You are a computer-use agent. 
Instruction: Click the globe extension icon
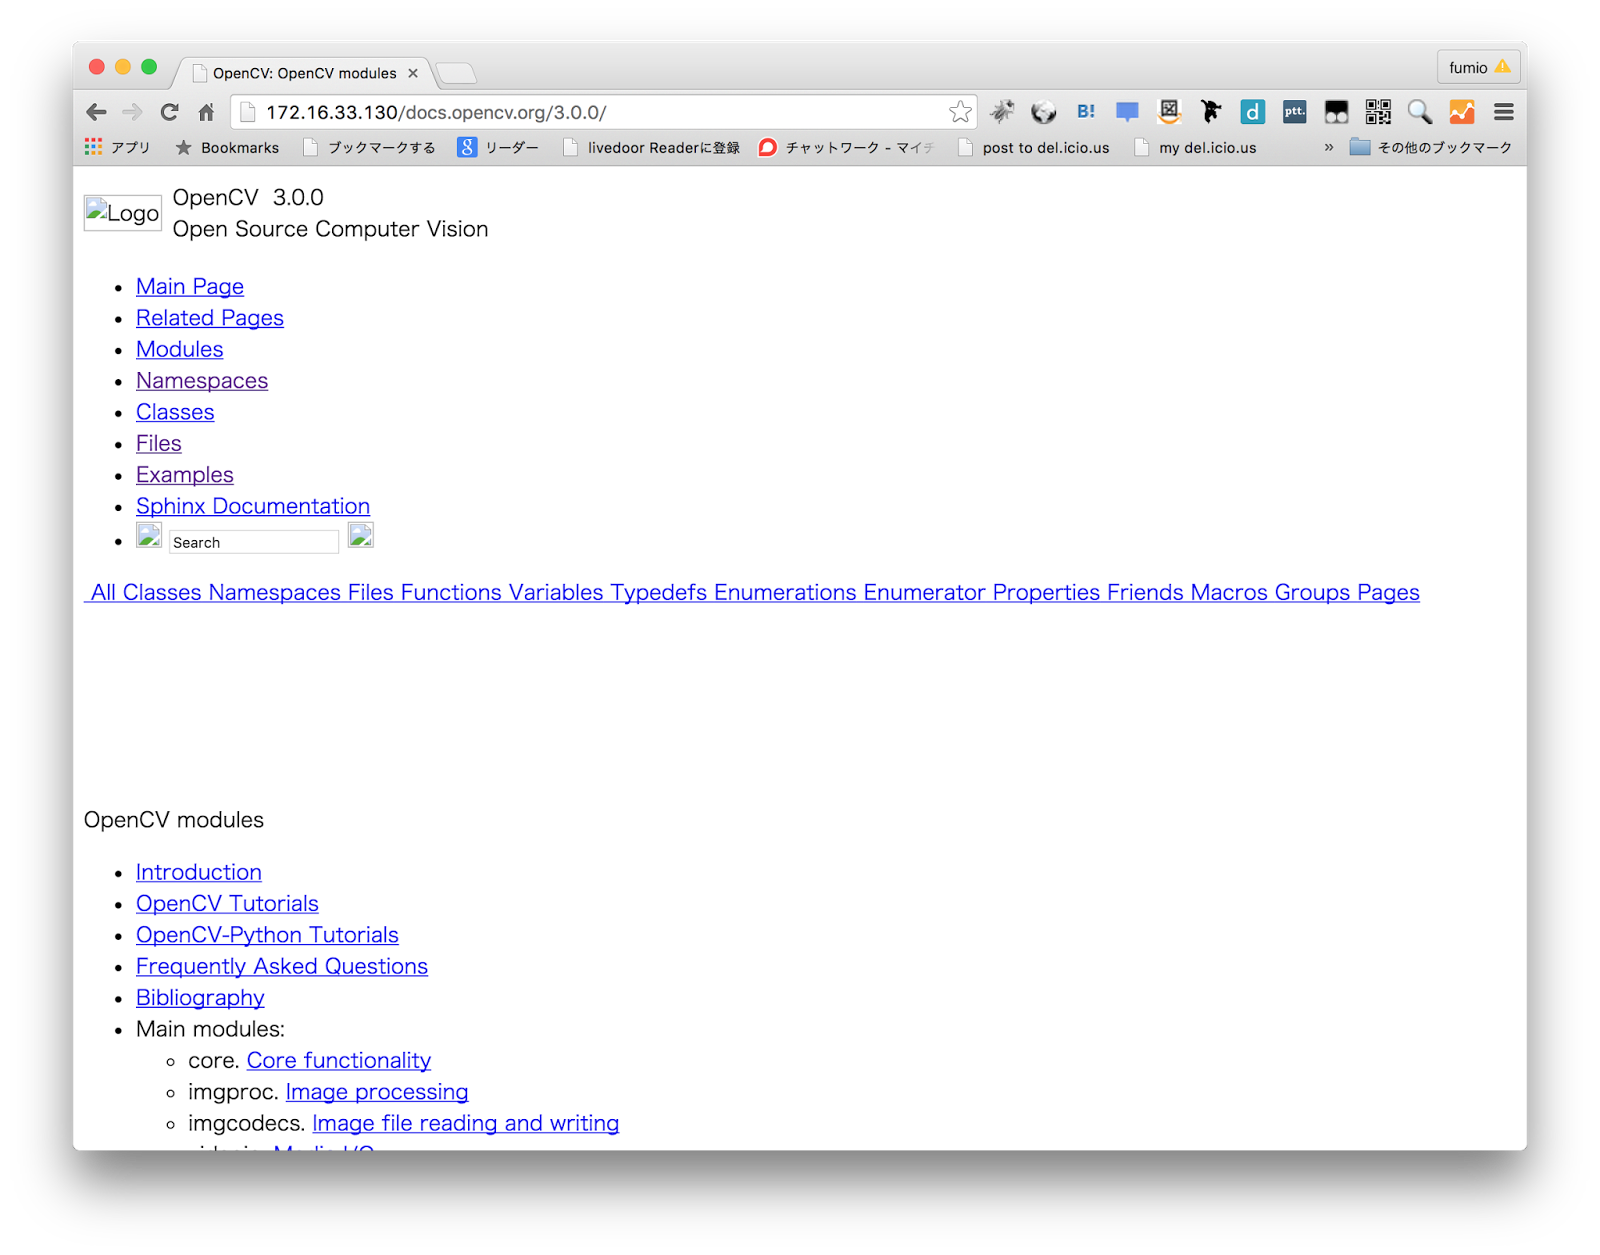click(x=1044, y=112)
